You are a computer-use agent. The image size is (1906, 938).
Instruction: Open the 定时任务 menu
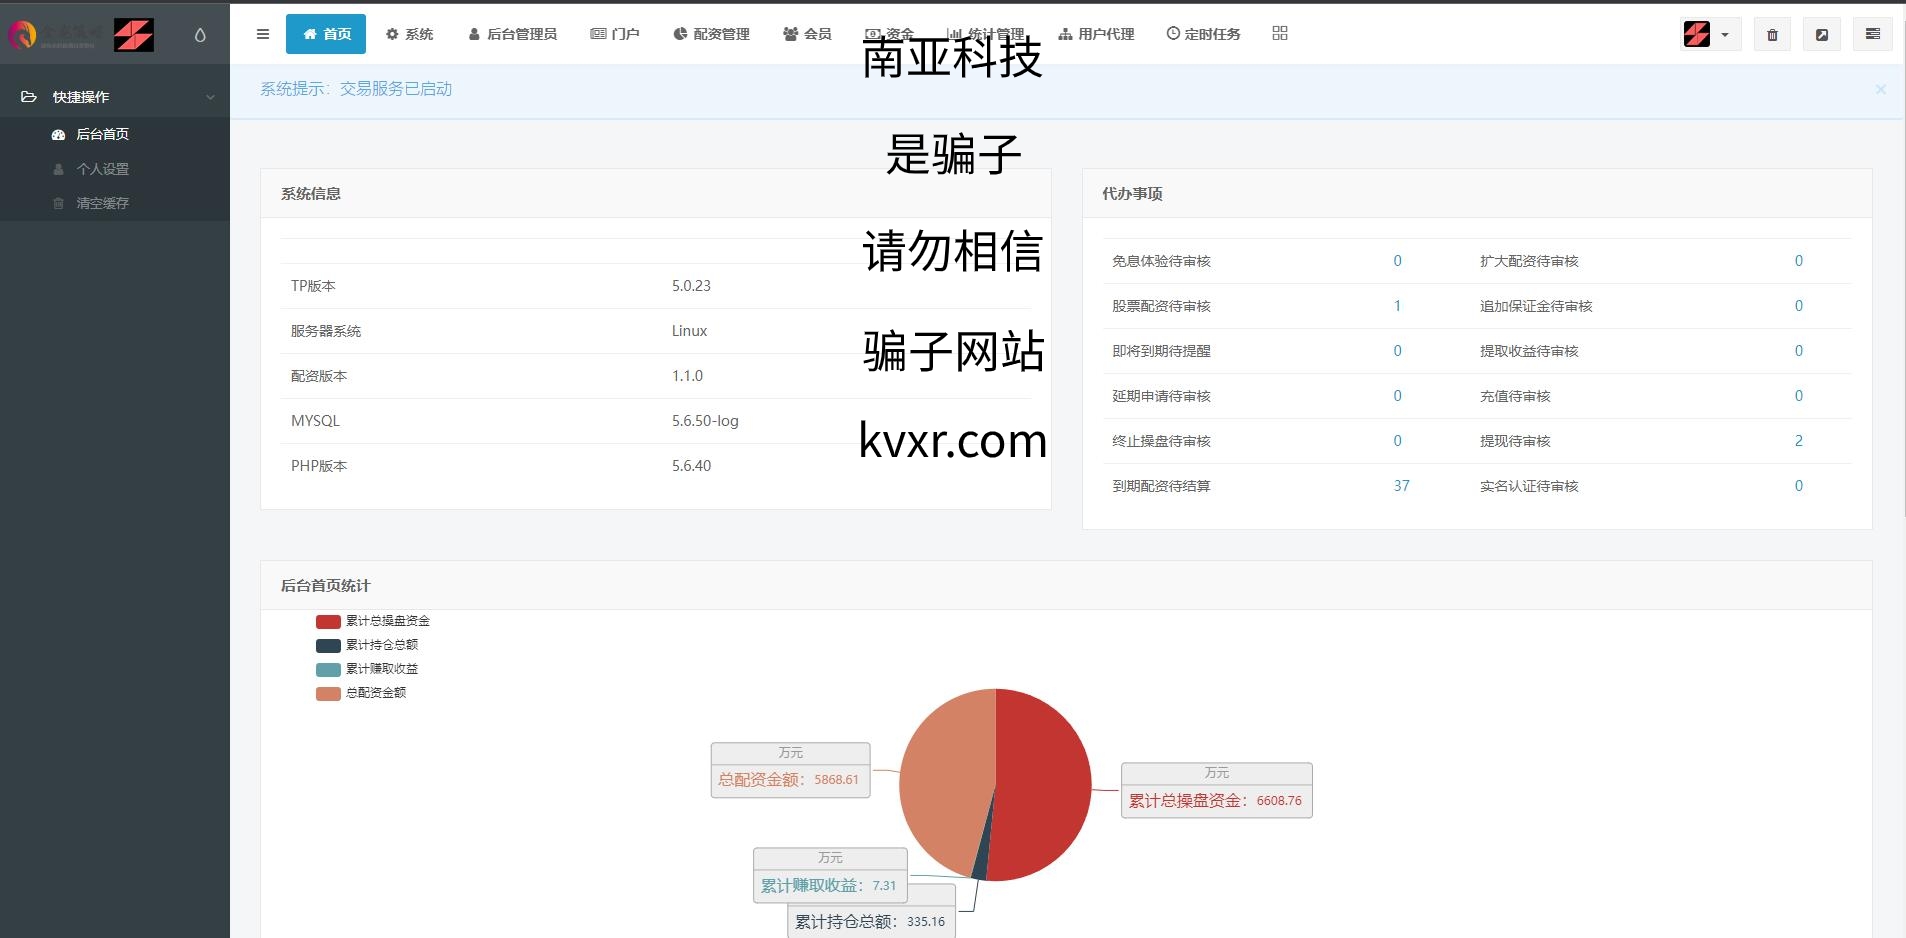1203,34
